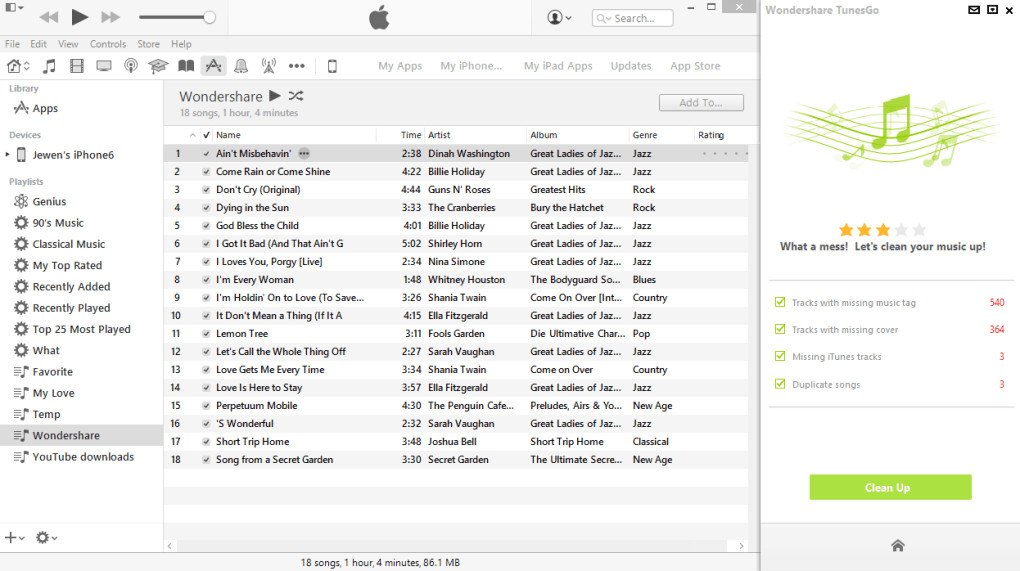Viewport: 1020px width, 571px height.
Task: Toggle Tracks with missing cover checkbox
Action: pyautogui.click(x=780, y=329)
